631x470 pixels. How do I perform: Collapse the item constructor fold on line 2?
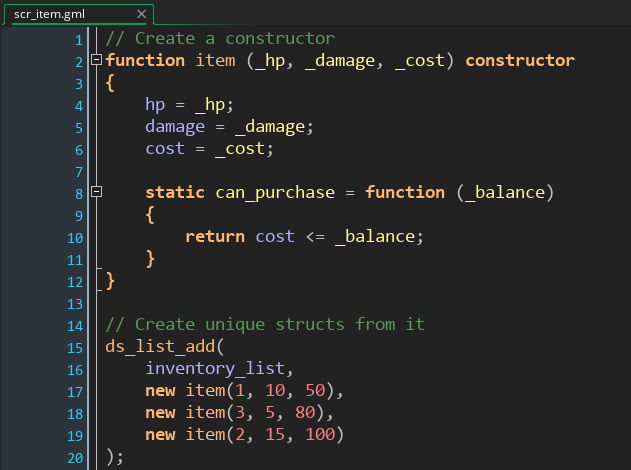(96, 60)
